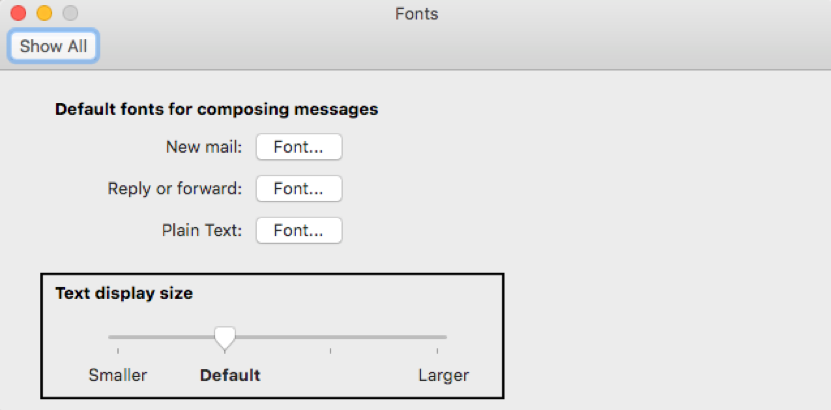Image resolution: width=831 pixels, height=410 pixels.
Task: Click the Larger label under slider
Action: click(x=444, y=376)
